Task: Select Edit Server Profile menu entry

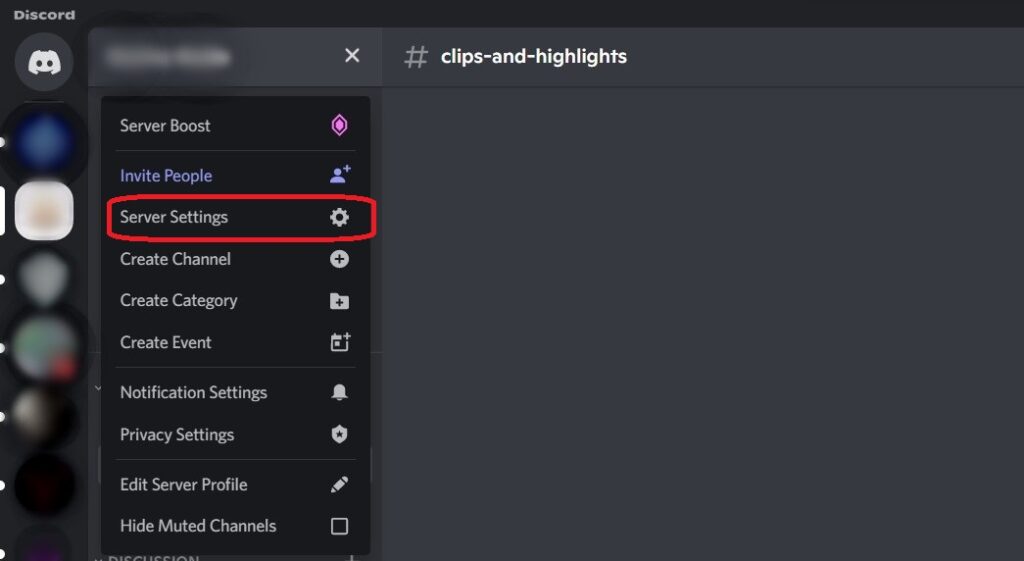Action: tap(235, 485)
